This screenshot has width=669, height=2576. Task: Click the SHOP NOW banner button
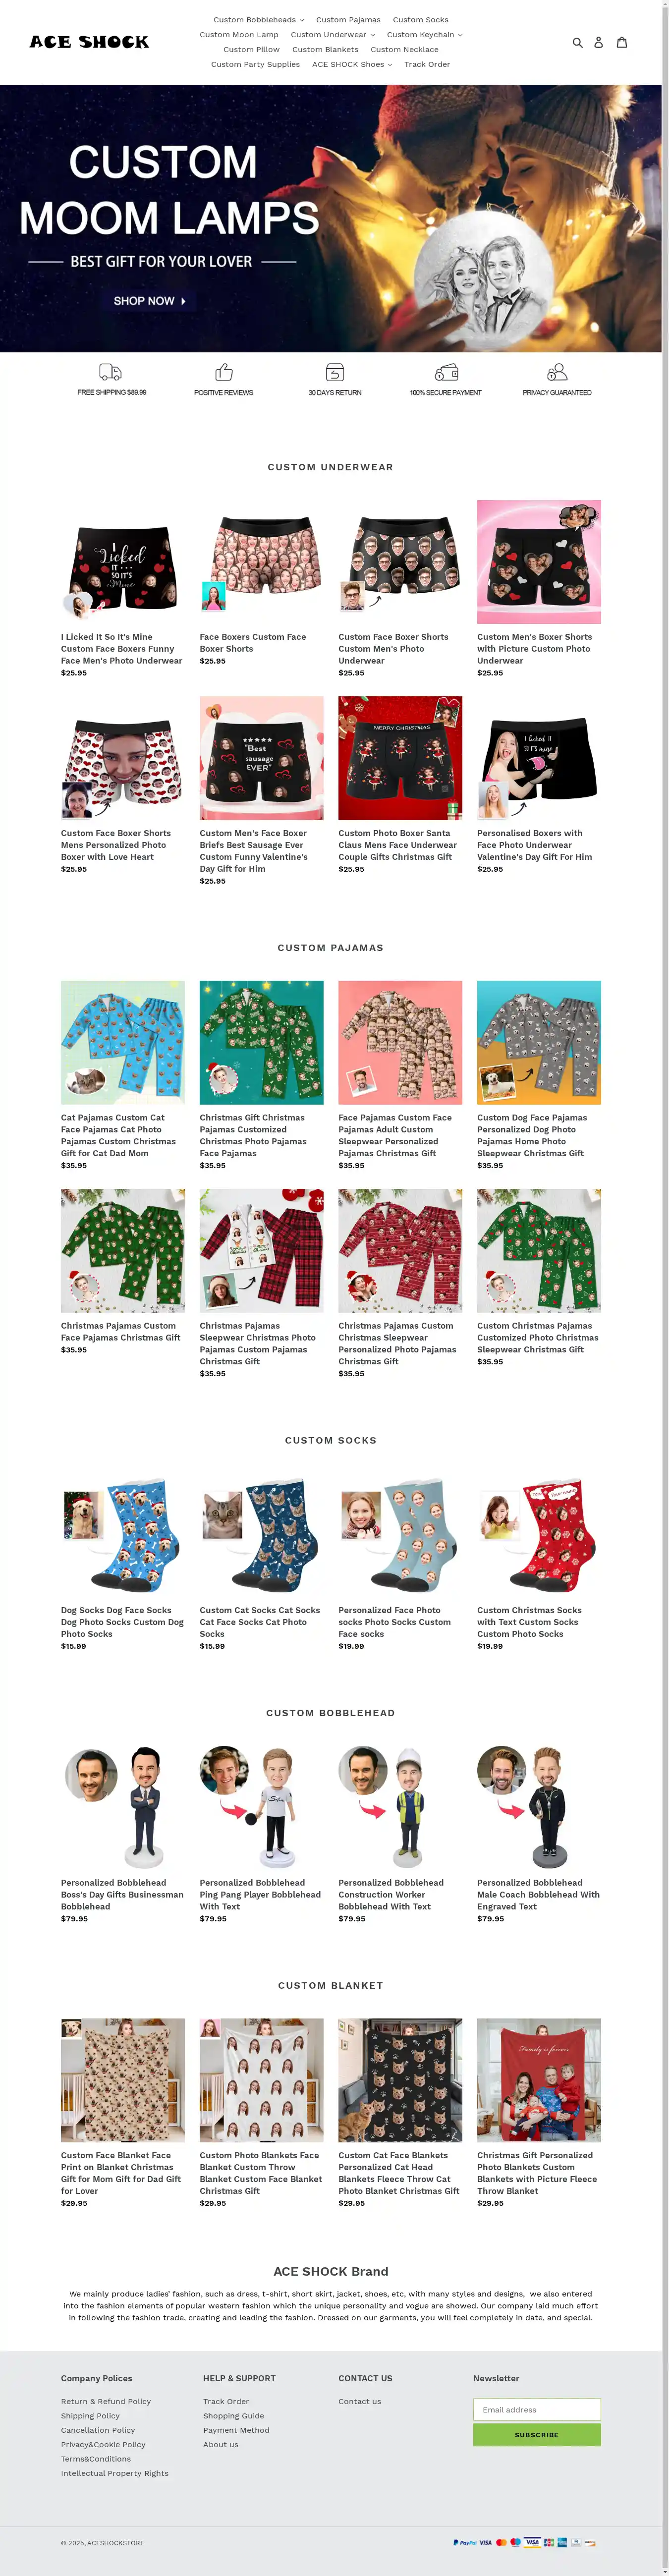pyautogui.click(x=149, y=301)
